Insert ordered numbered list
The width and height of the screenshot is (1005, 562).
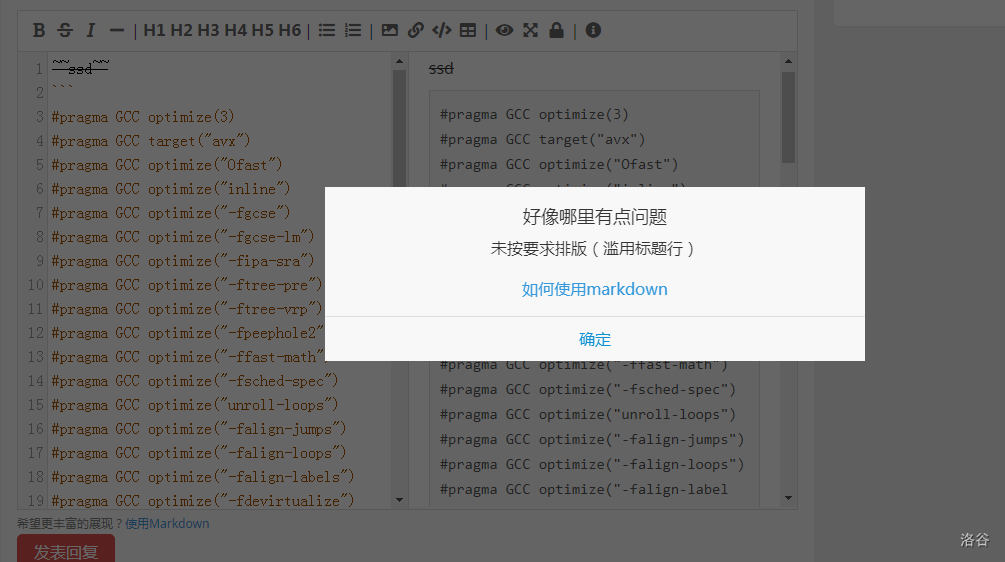click(x=353, y=30)
